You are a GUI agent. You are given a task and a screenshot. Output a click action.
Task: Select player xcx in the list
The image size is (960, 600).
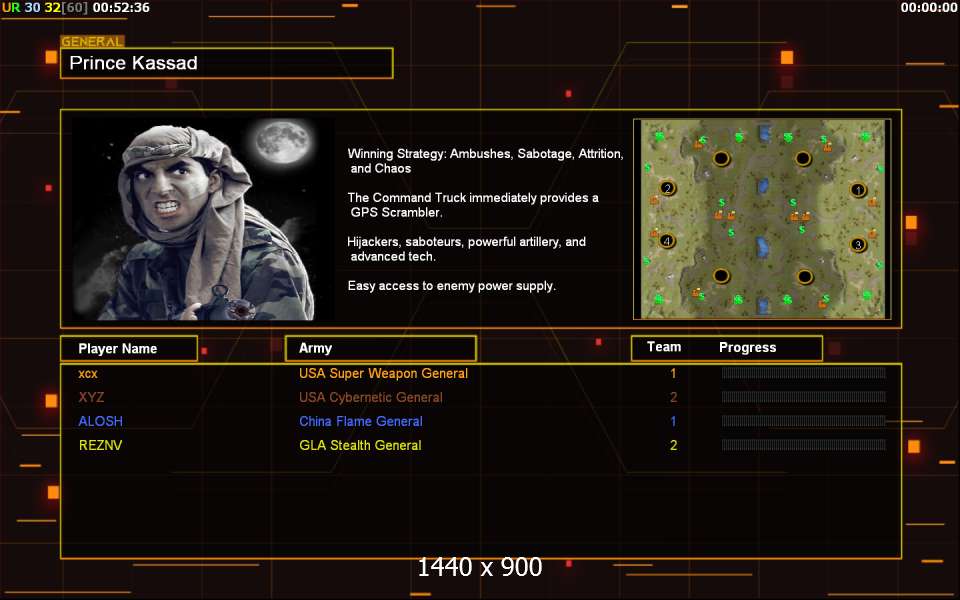[88, 373]
